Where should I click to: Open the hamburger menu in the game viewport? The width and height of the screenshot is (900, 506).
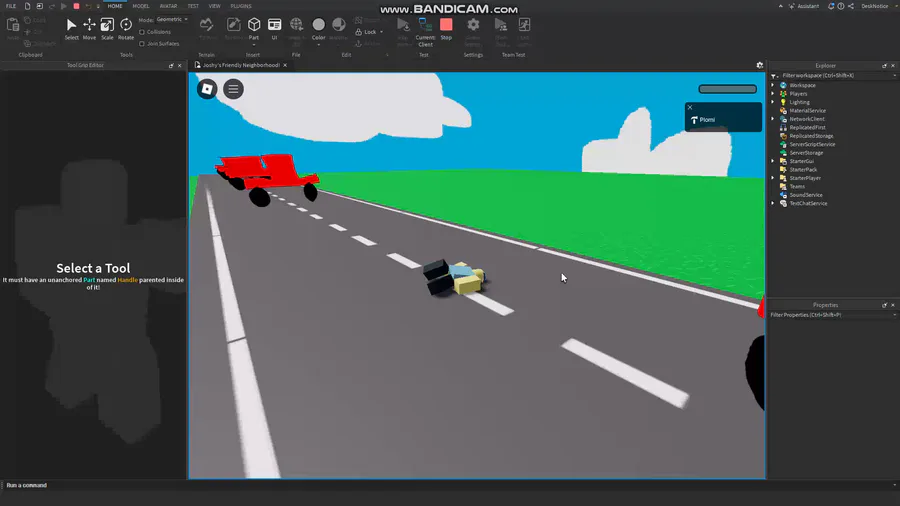(x=233, y=89)
